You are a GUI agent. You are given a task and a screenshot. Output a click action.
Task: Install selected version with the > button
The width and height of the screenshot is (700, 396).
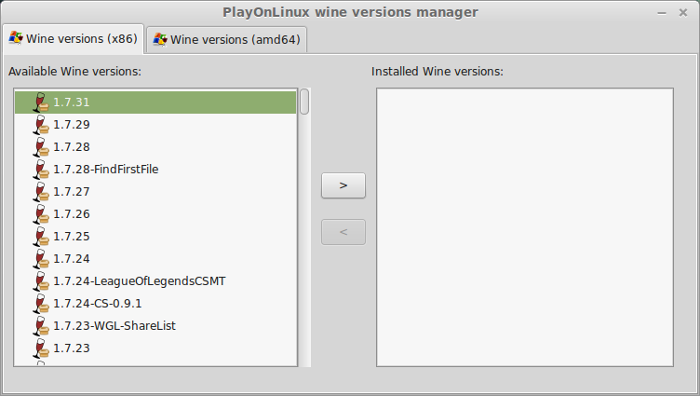click(343, 185)
